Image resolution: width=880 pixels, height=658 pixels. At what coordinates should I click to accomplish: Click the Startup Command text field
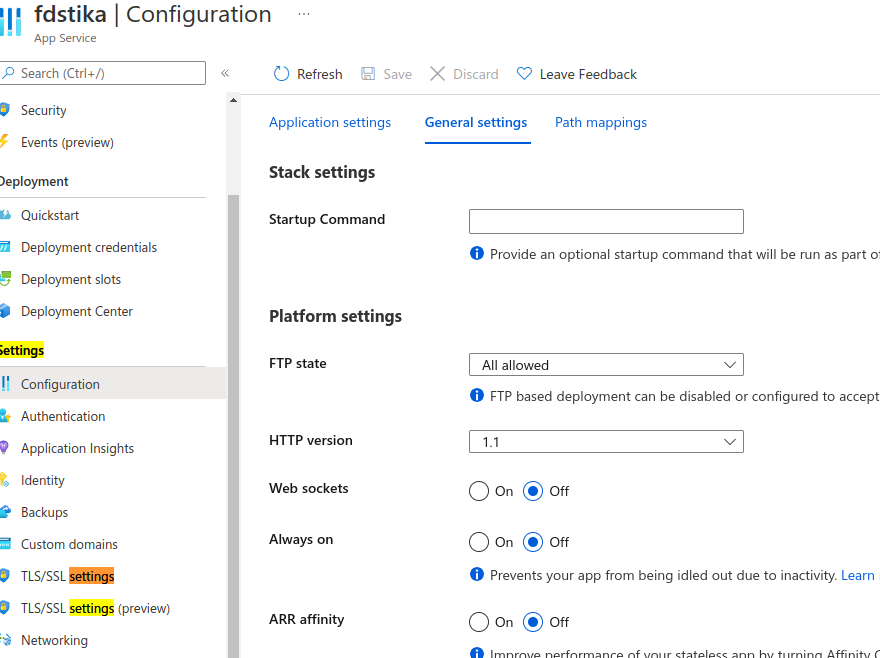[x=606, y=221]
